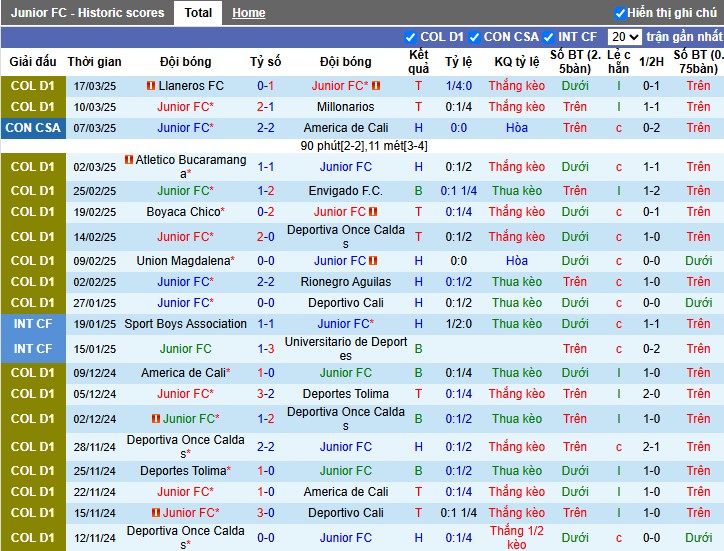The width and height of the screenshot is (724, 551).
Task: Uncheck the CON CSA league filter
Action: 474,37
